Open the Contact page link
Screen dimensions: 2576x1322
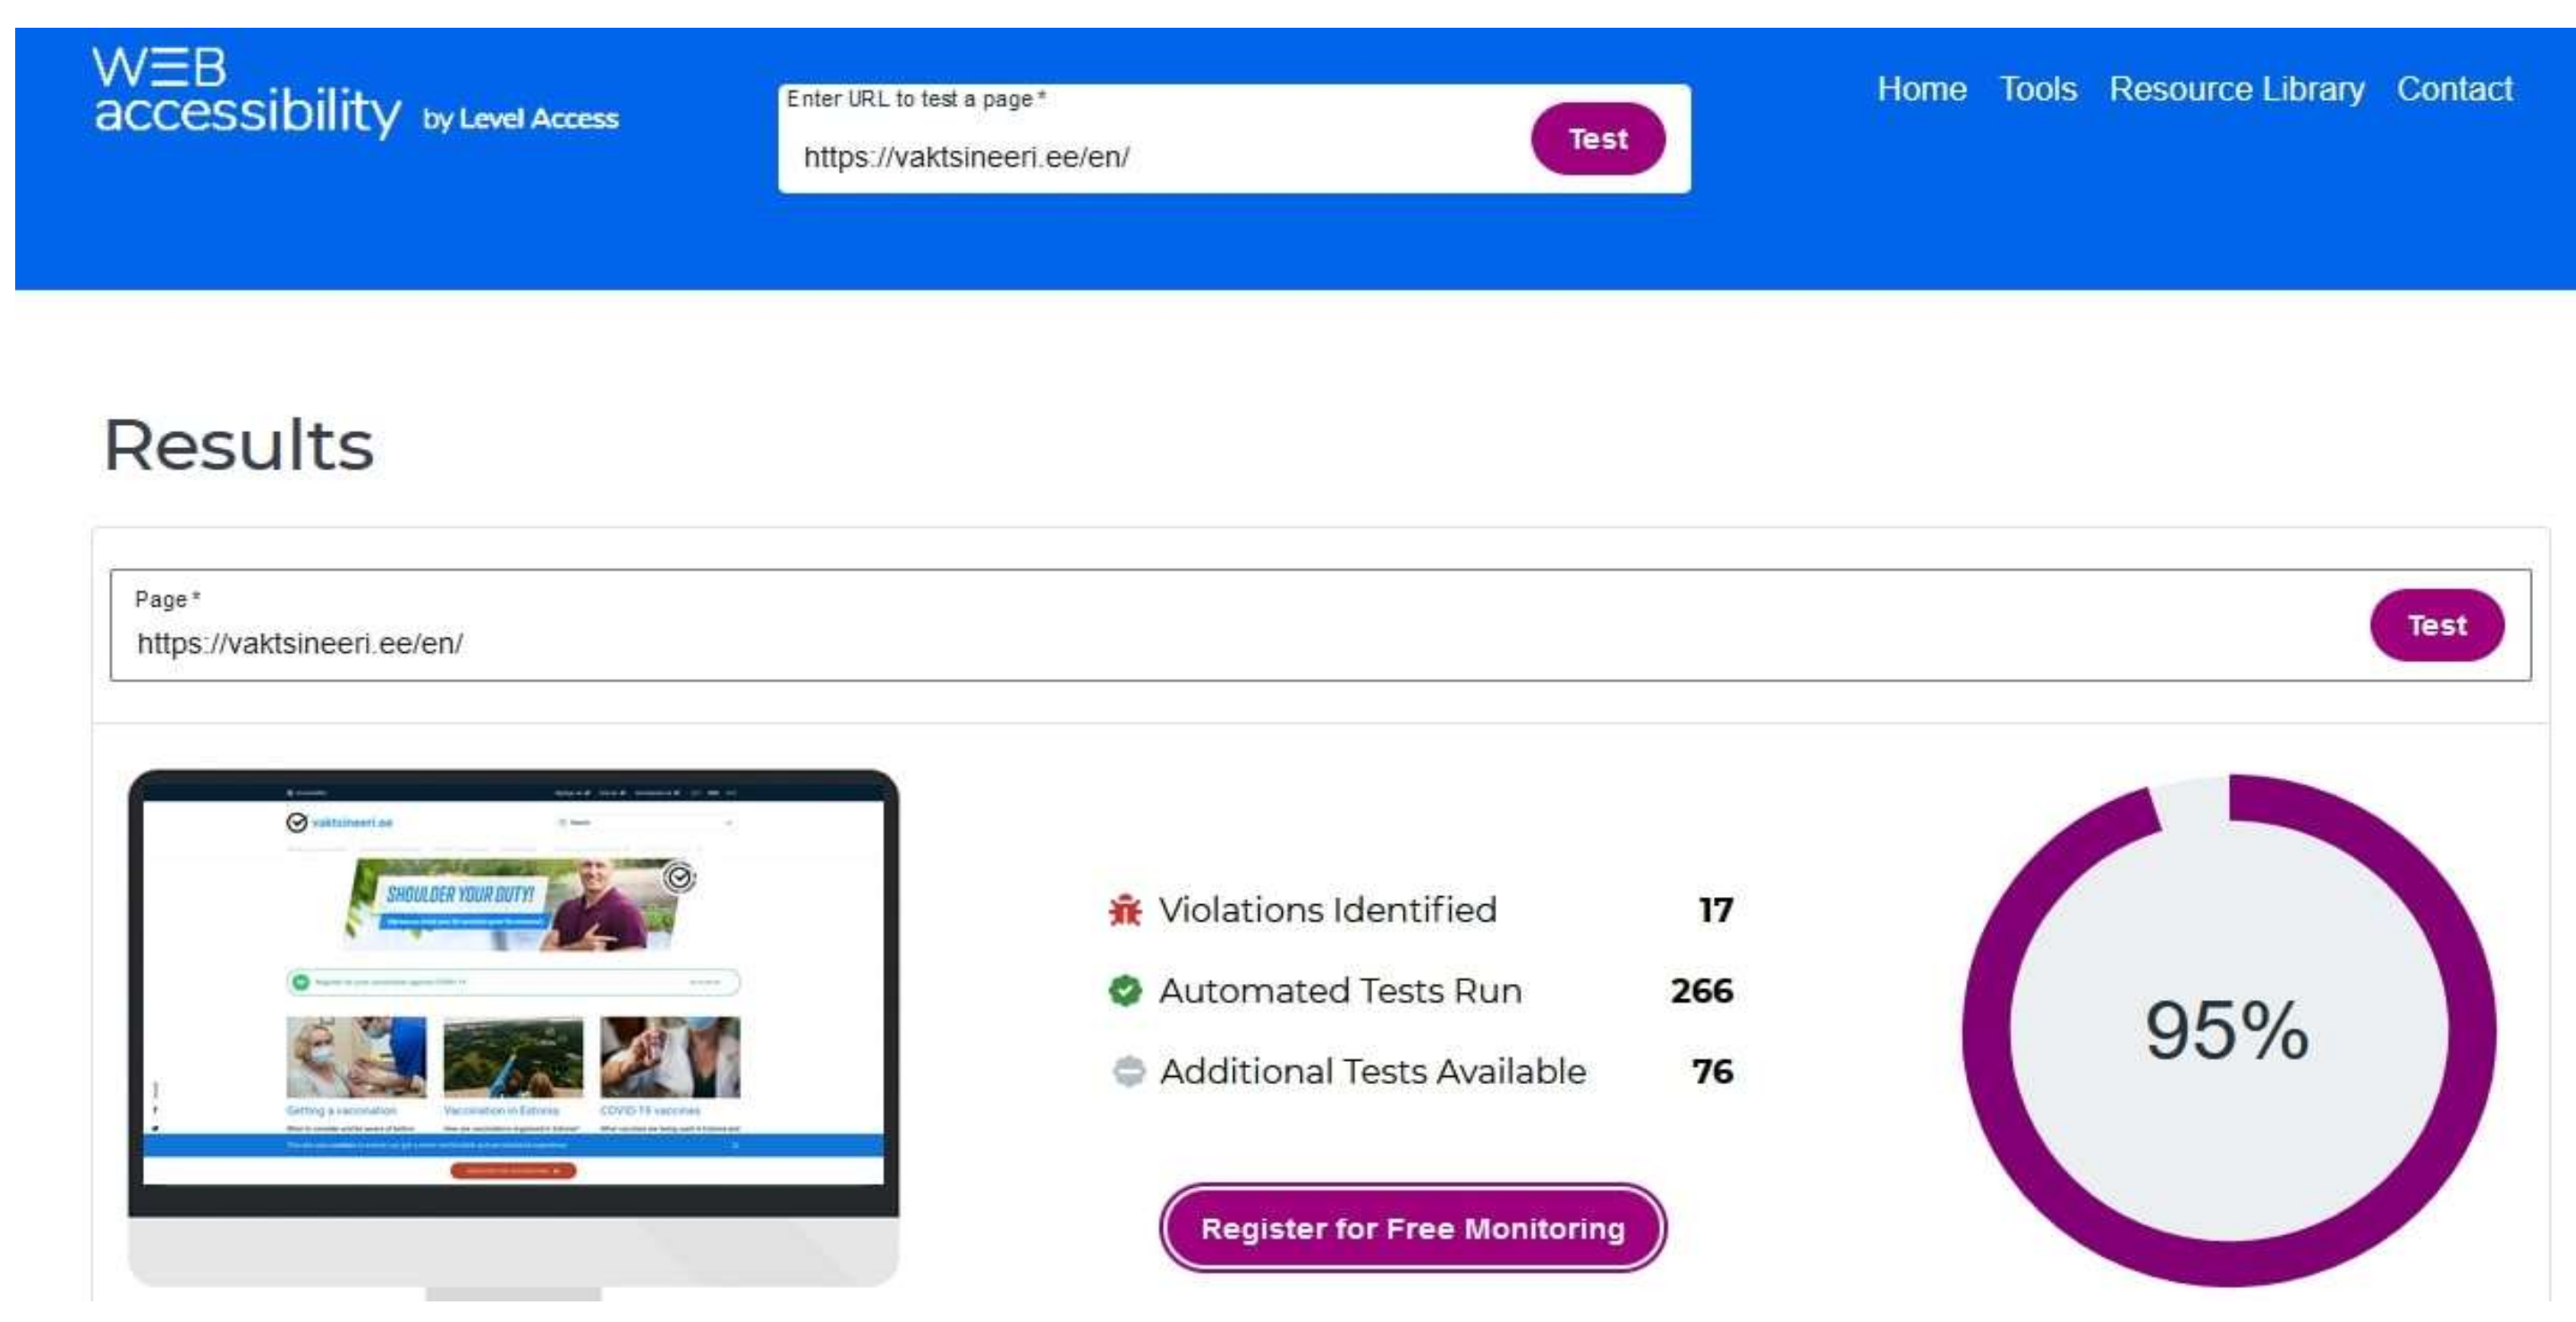pyautogui.click(x=2454, y=89)
